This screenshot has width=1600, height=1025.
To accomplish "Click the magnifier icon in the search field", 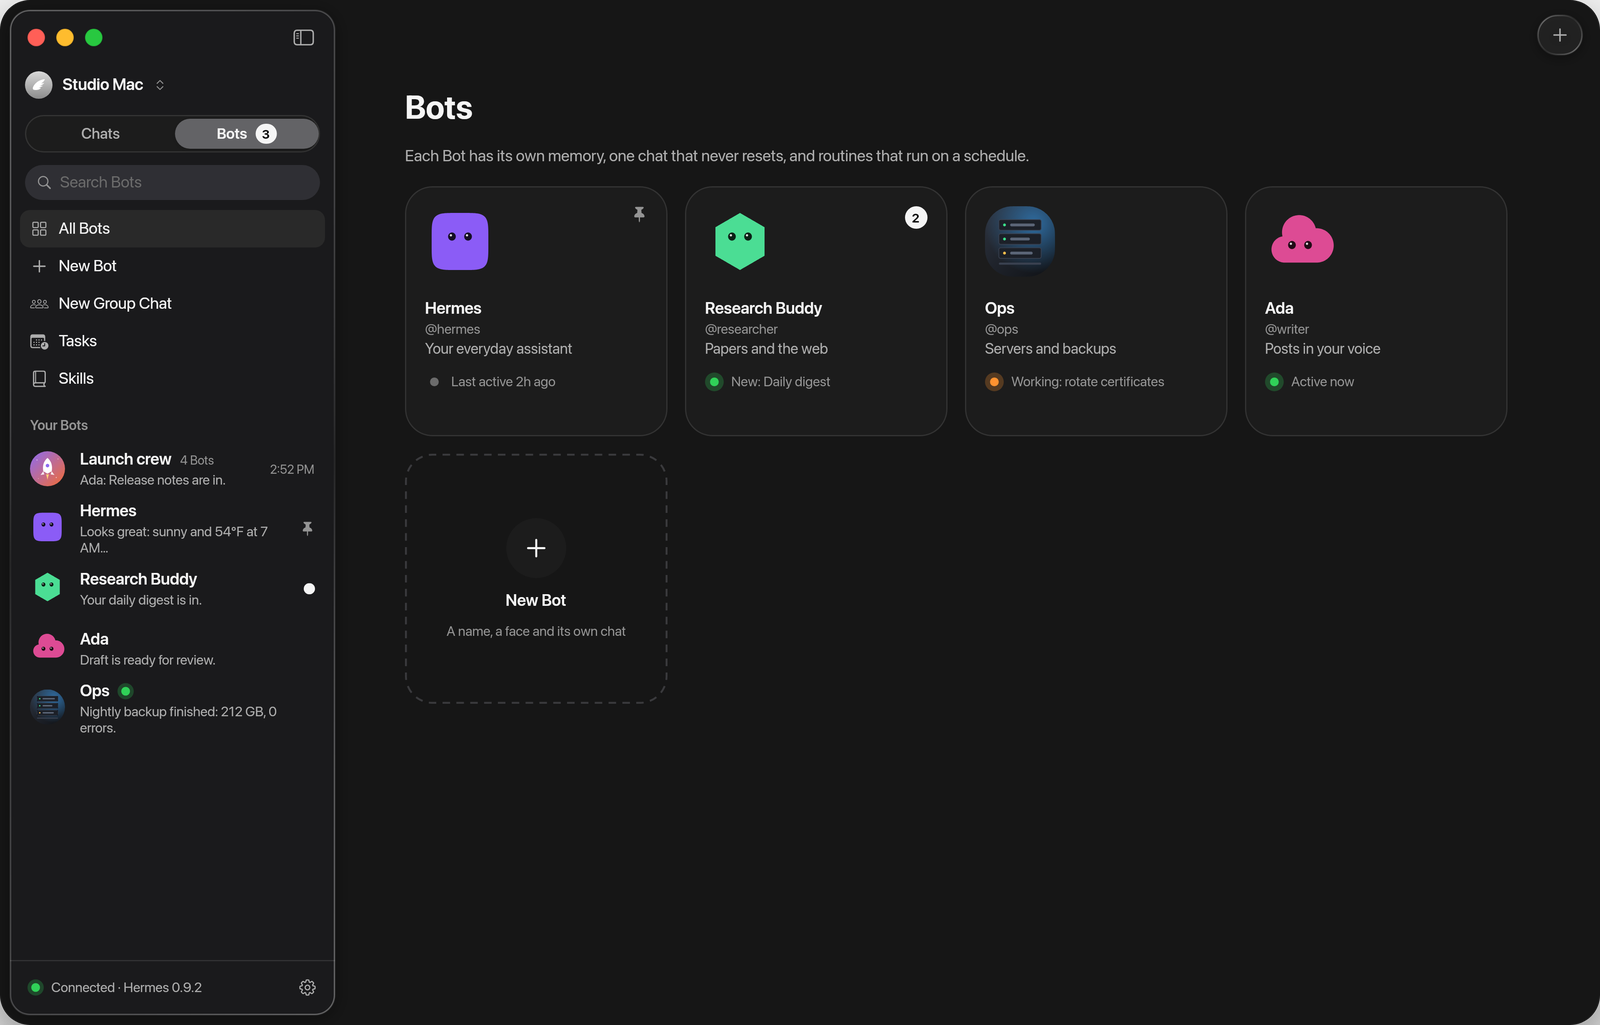I will click(x=44, y=182).
